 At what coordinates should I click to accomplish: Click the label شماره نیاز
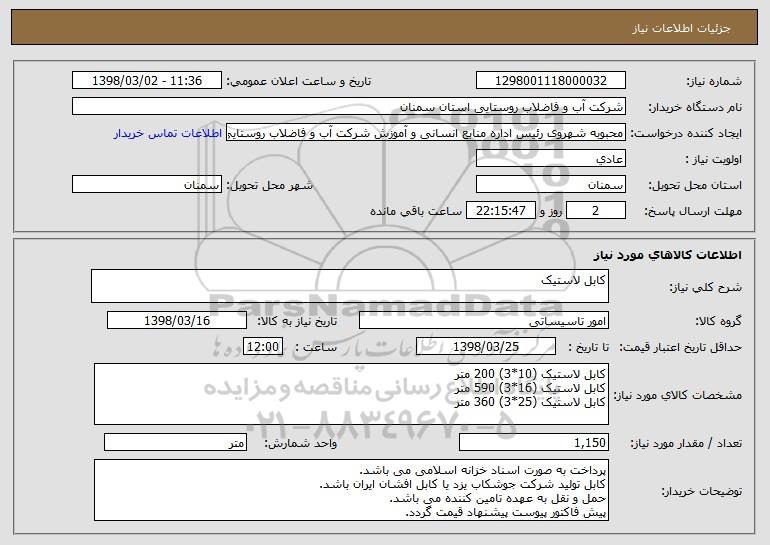pos(716,82)
